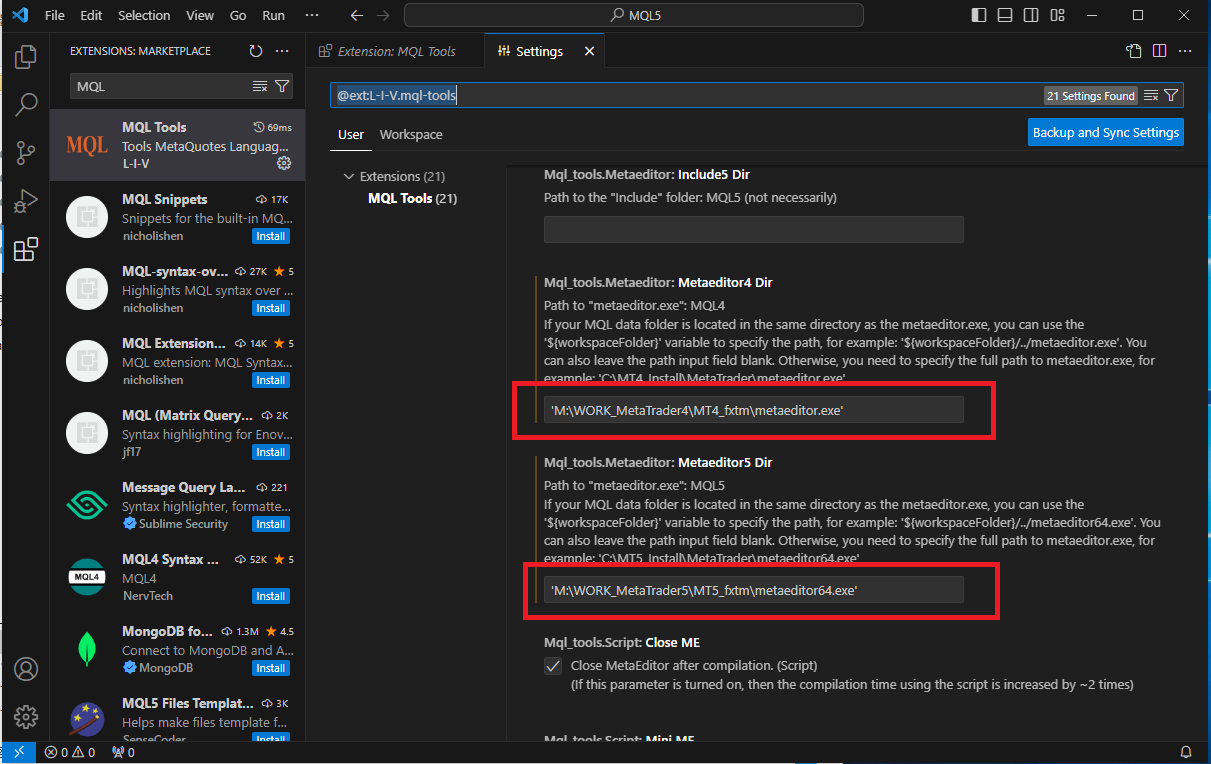Open remote window indicator in status bar

(x=18, y=752)
